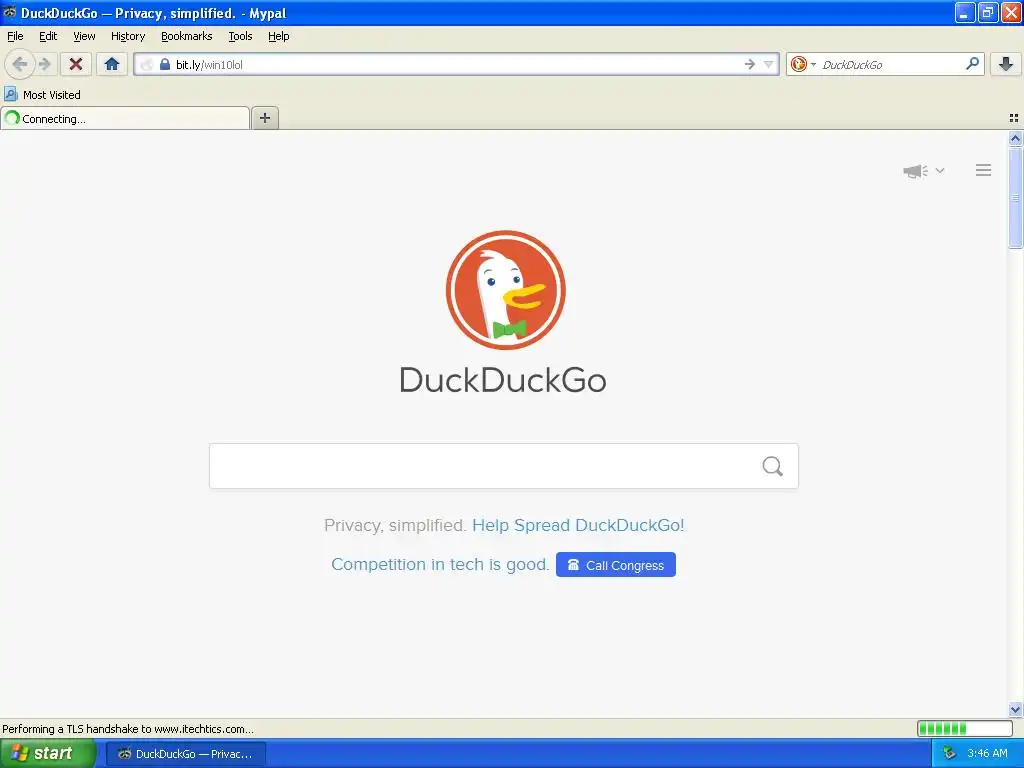The height and width of the screenshot is (768, 1024).
Task: Select the Connecting... tab
Action: coord(125,118)
